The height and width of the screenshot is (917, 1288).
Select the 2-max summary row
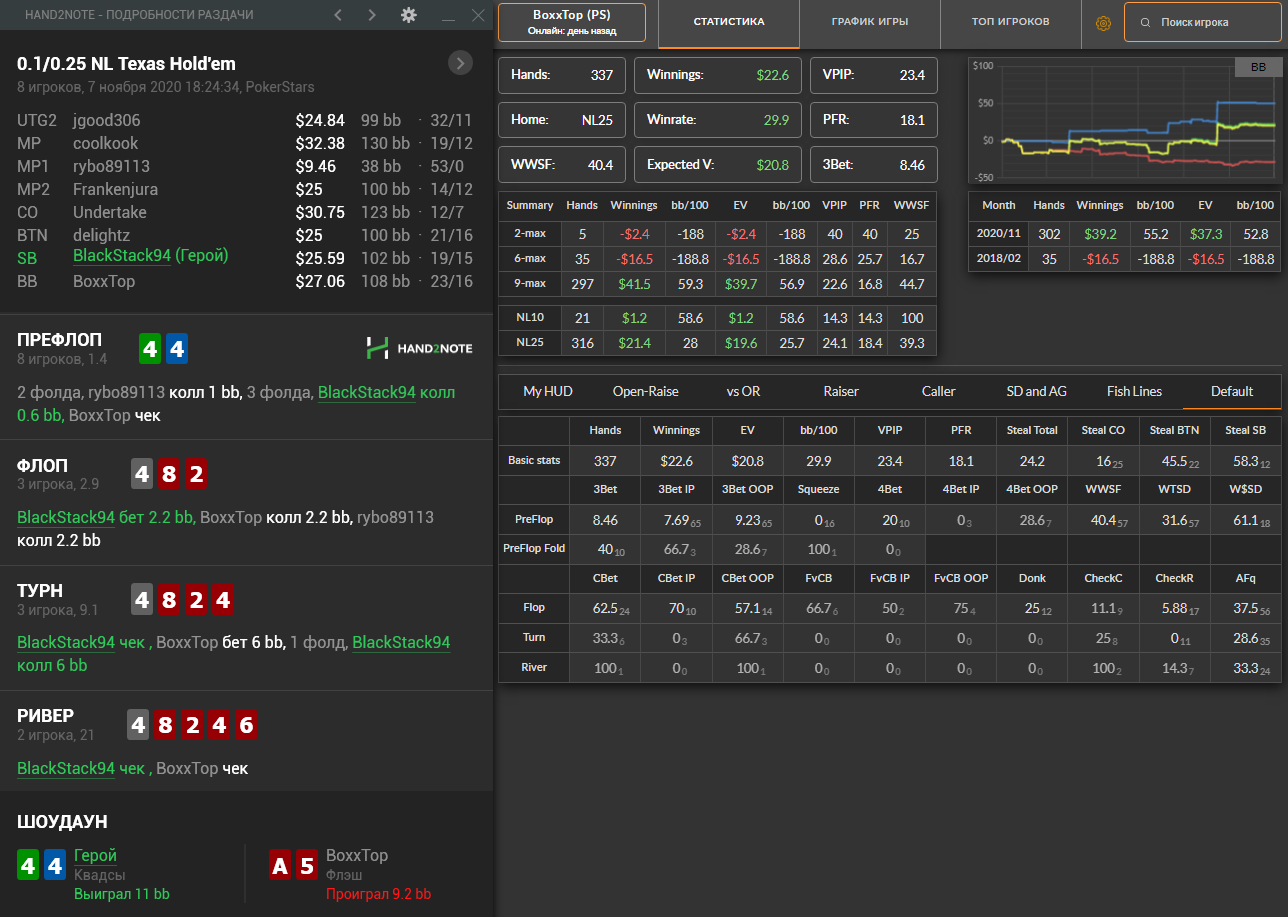(718, 233)
